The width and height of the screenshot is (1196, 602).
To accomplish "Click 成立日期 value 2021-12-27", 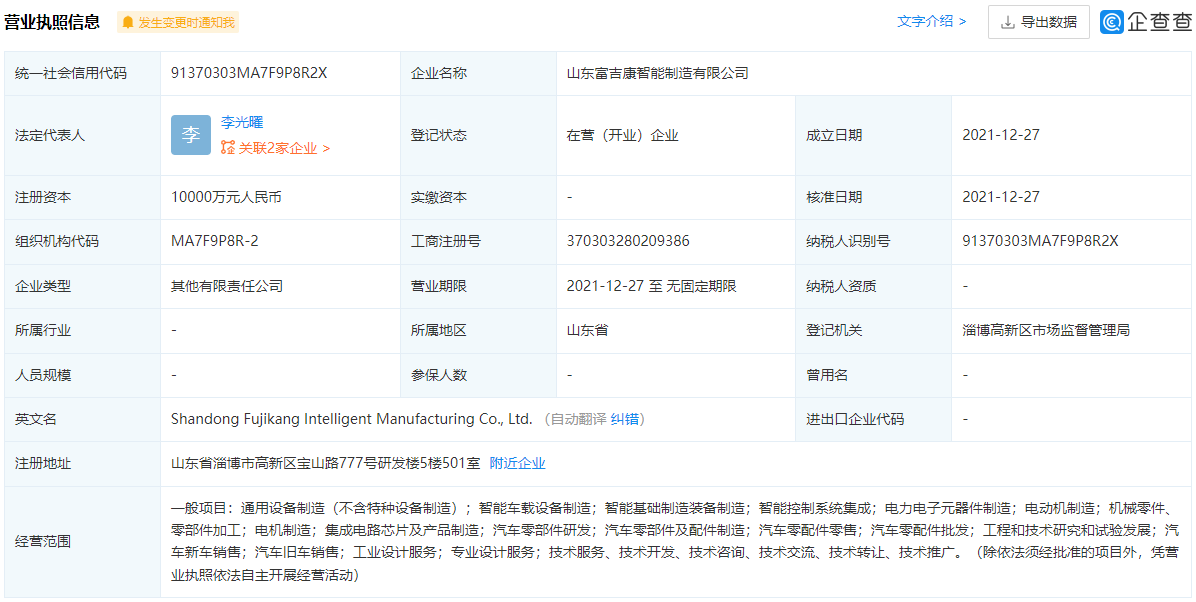I will tap(1001, 136).
